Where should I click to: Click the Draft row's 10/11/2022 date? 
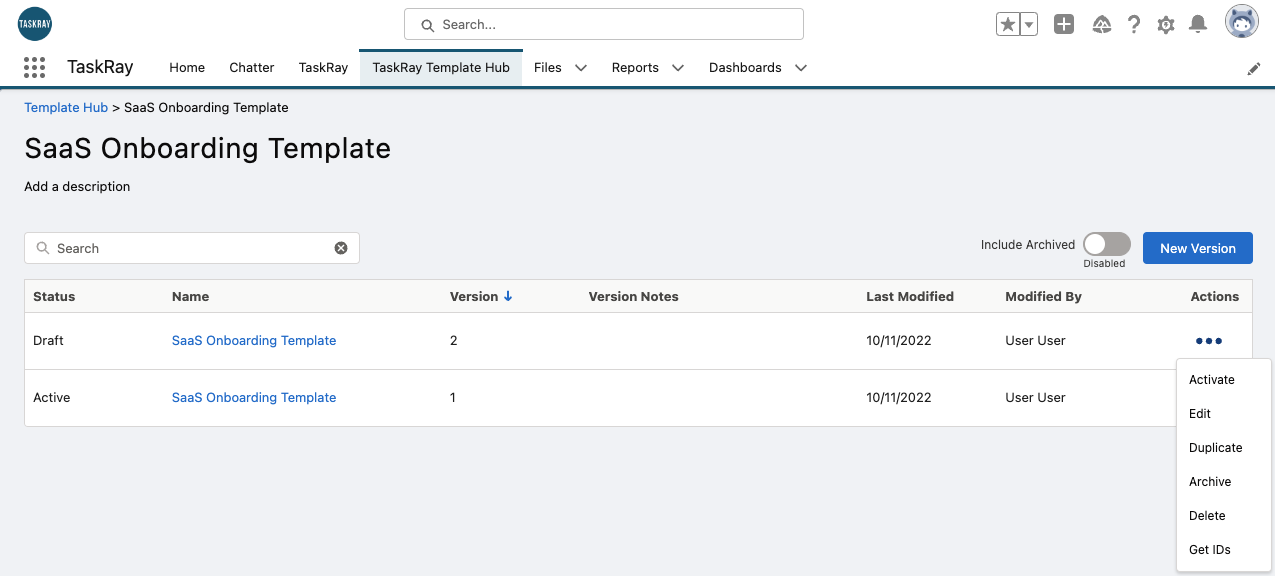899,341
